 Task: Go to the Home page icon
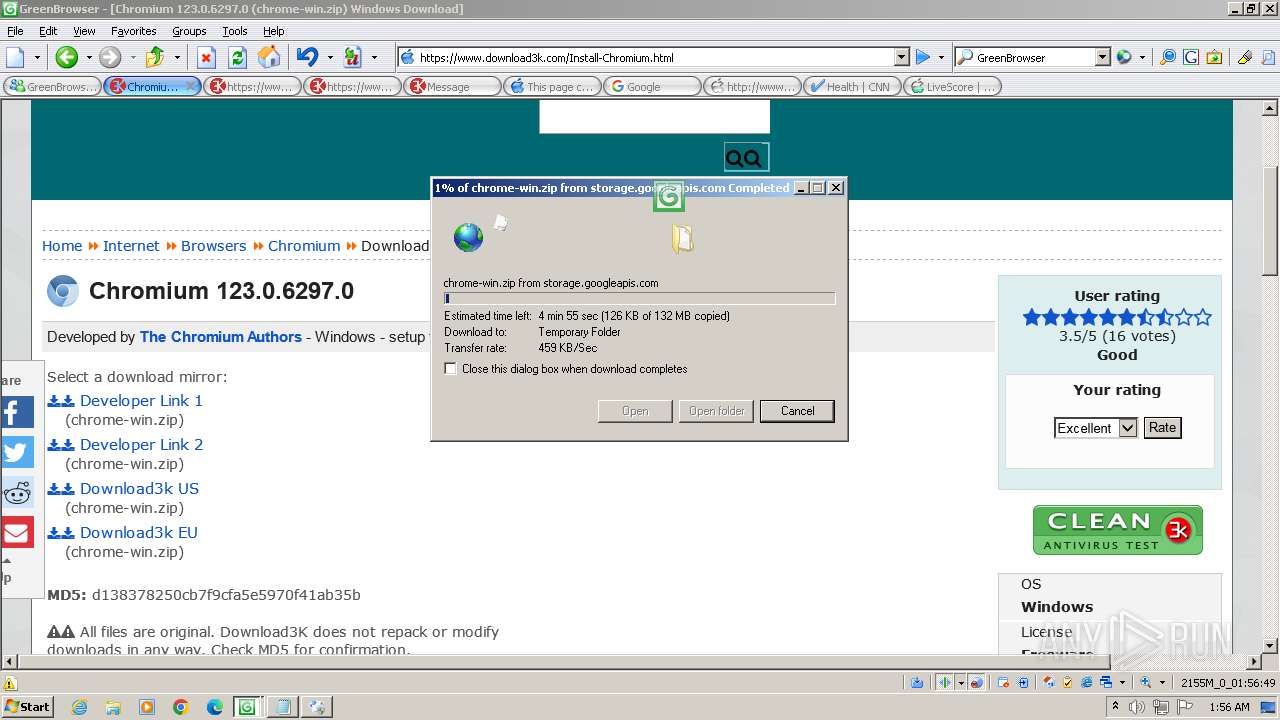pos(269,57)
